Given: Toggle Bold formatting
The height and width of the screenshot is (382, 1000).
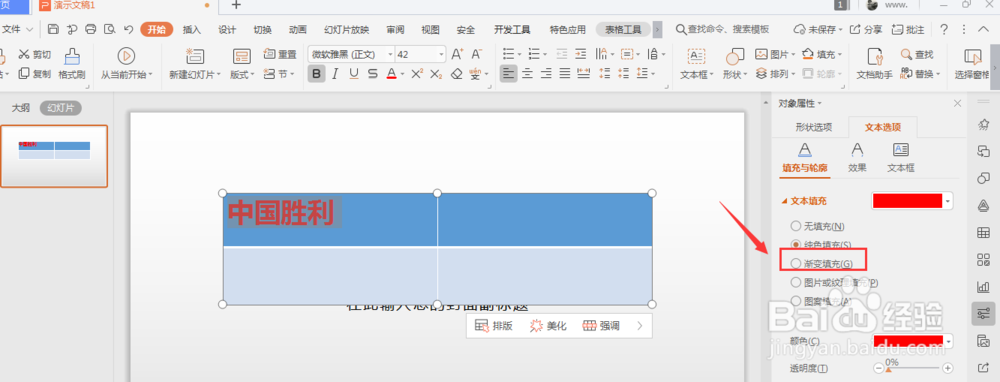Looking at the screenshot, I should (316, 74).
